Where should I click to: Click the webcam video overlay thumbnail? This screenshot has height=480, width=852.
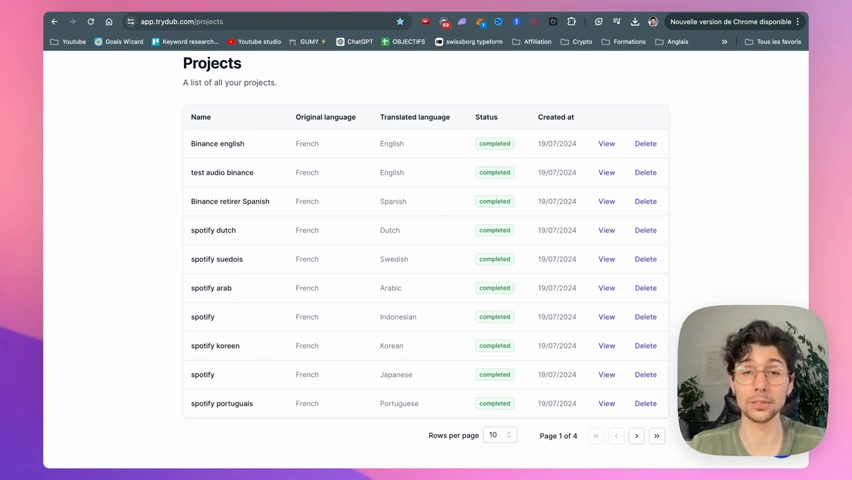(753, 380)
